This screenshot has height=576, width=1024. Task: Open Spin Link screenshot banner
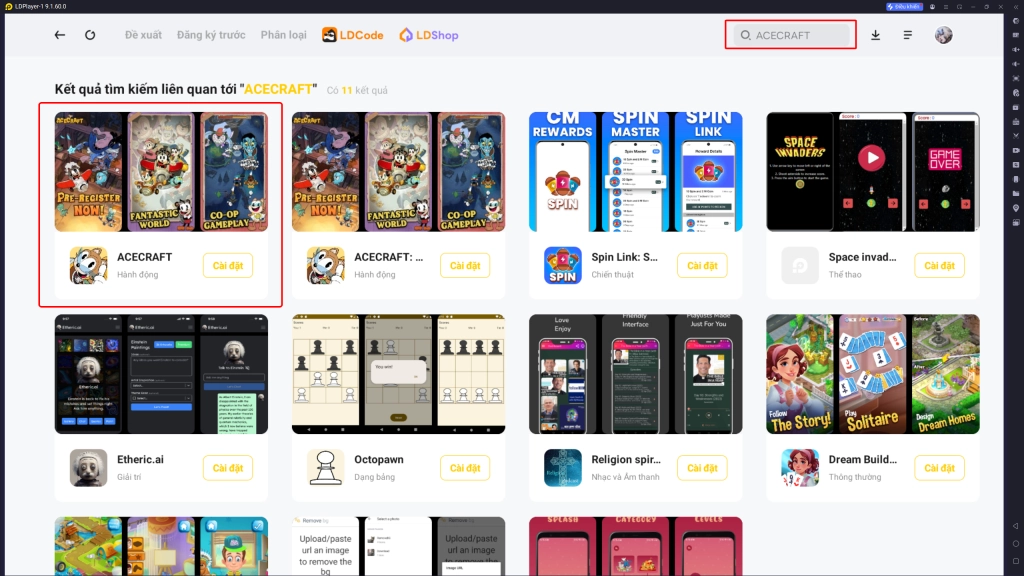pos(635,172)
